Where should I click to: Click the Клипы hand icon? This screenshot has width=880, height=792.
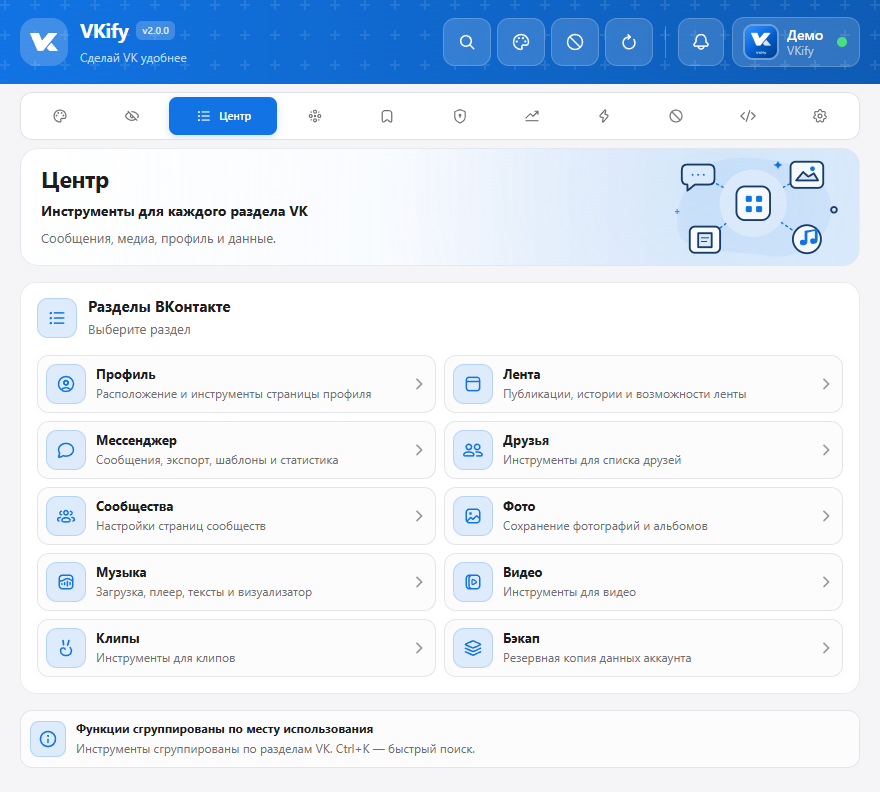(x=66, y=648)
